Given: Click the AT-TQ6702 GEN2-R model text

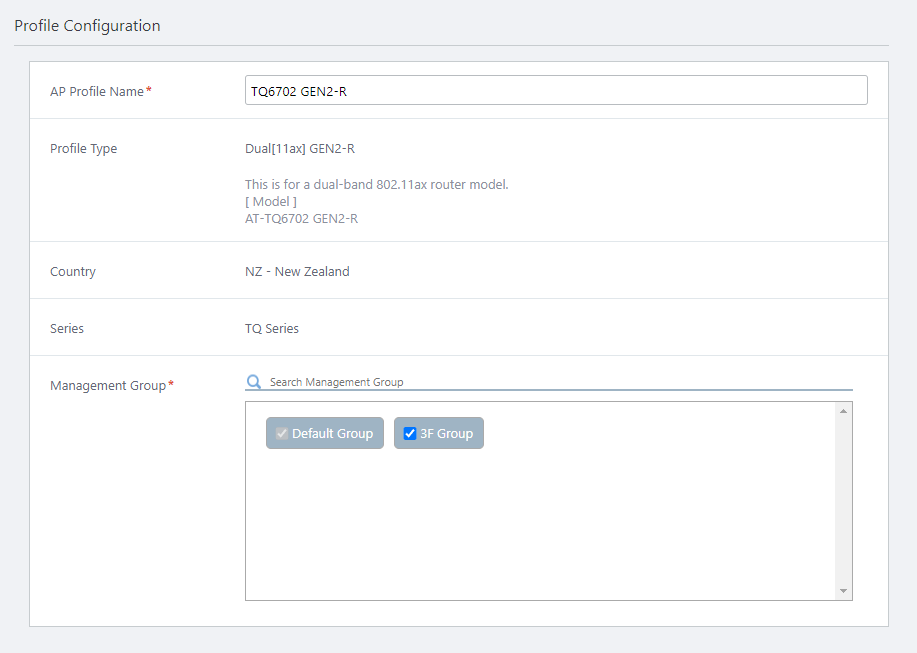Looking at the screenshot, I should [301, 218].
